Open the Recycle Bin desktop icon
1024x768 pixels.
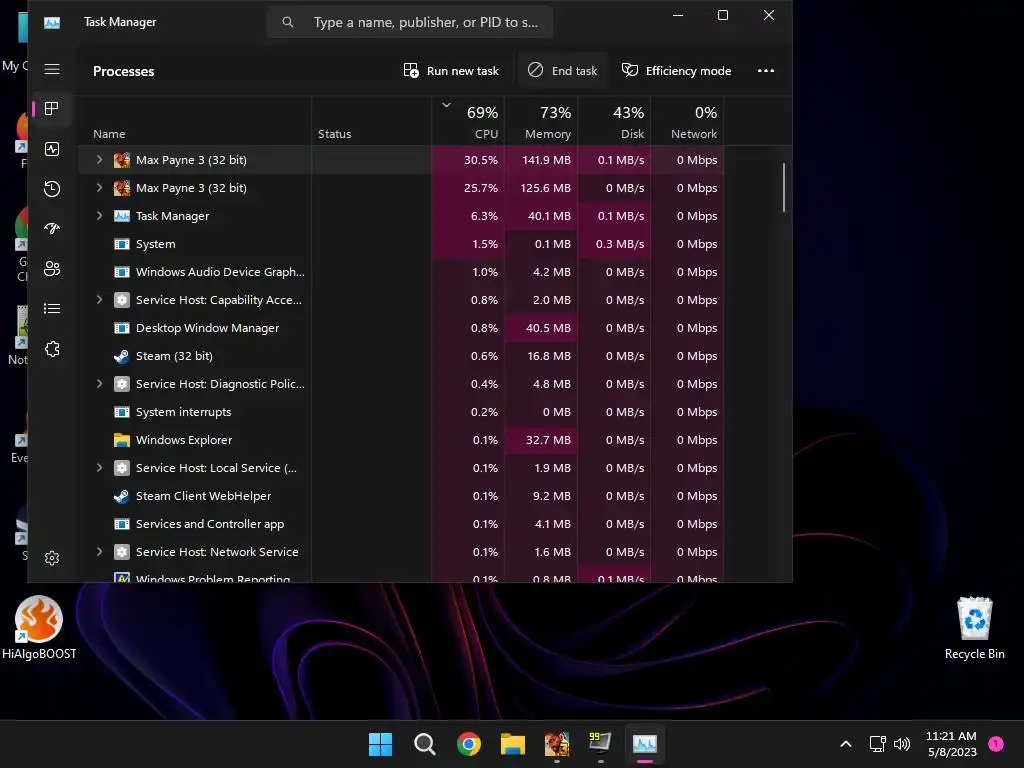(974, 627)
